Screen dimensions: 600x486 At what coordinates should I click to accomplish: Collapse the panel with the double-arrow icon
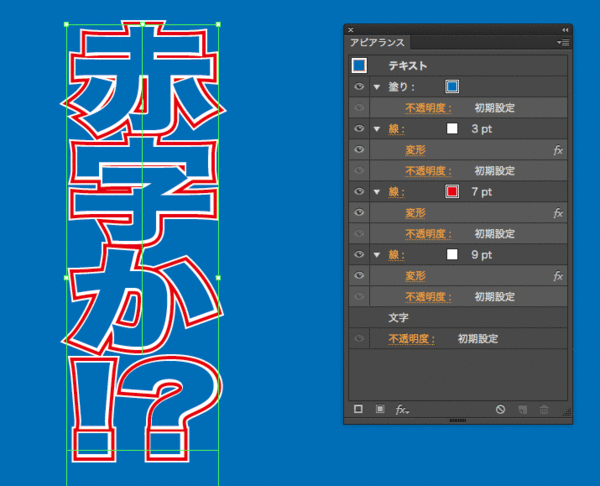pos(565,30)
